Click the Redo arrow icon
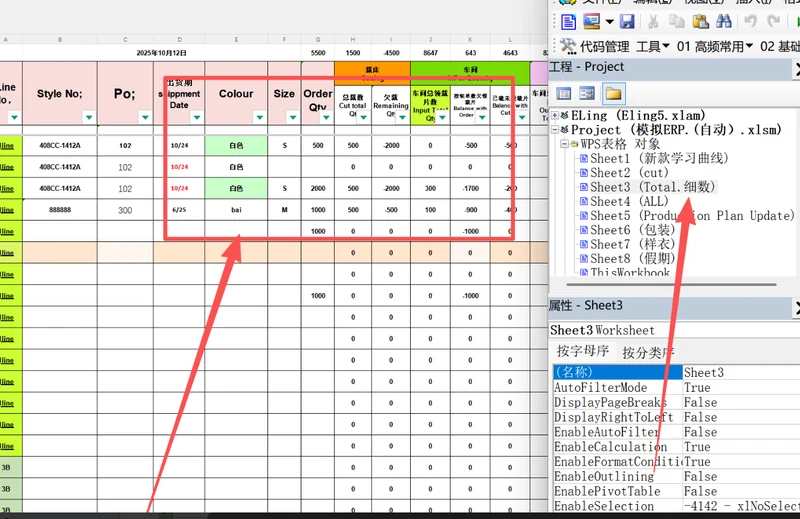Screen dimensions: 800x519 click(773, 22)
